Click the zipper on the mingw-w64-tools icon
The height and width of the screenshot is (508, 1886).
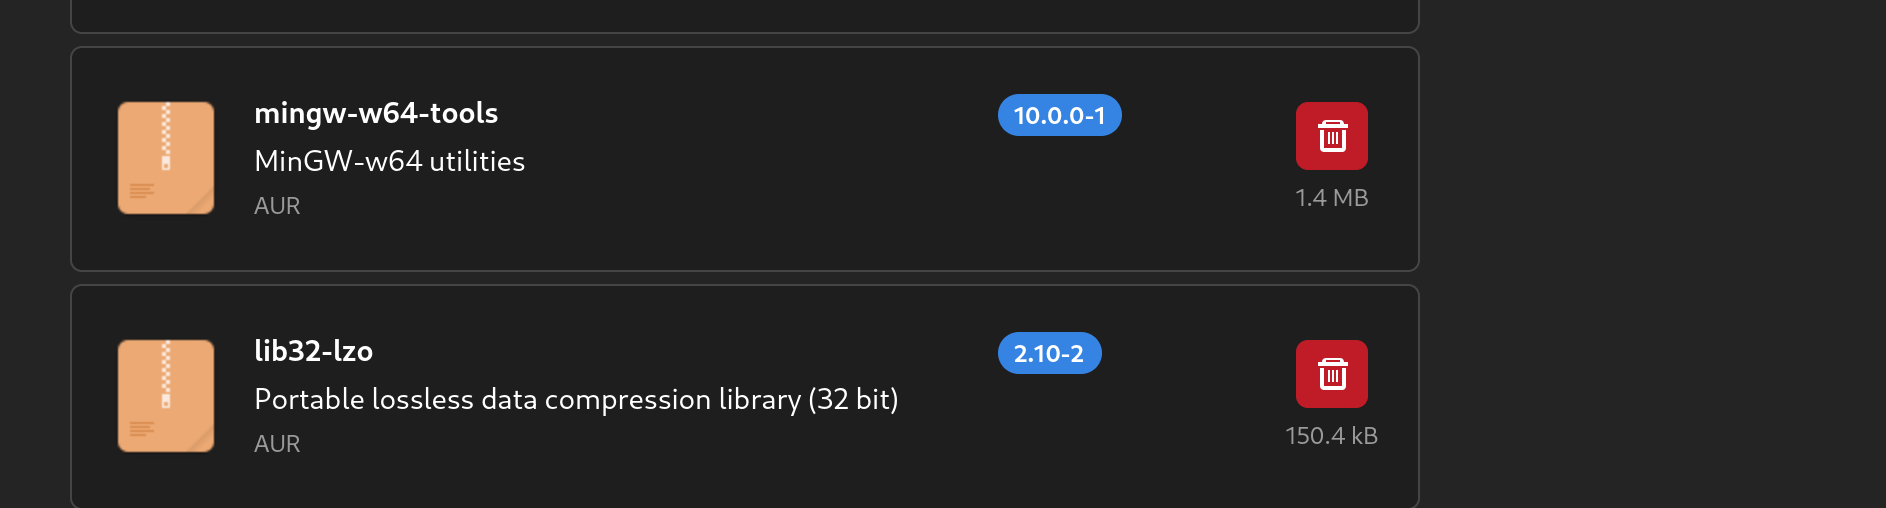pos(166,135)
